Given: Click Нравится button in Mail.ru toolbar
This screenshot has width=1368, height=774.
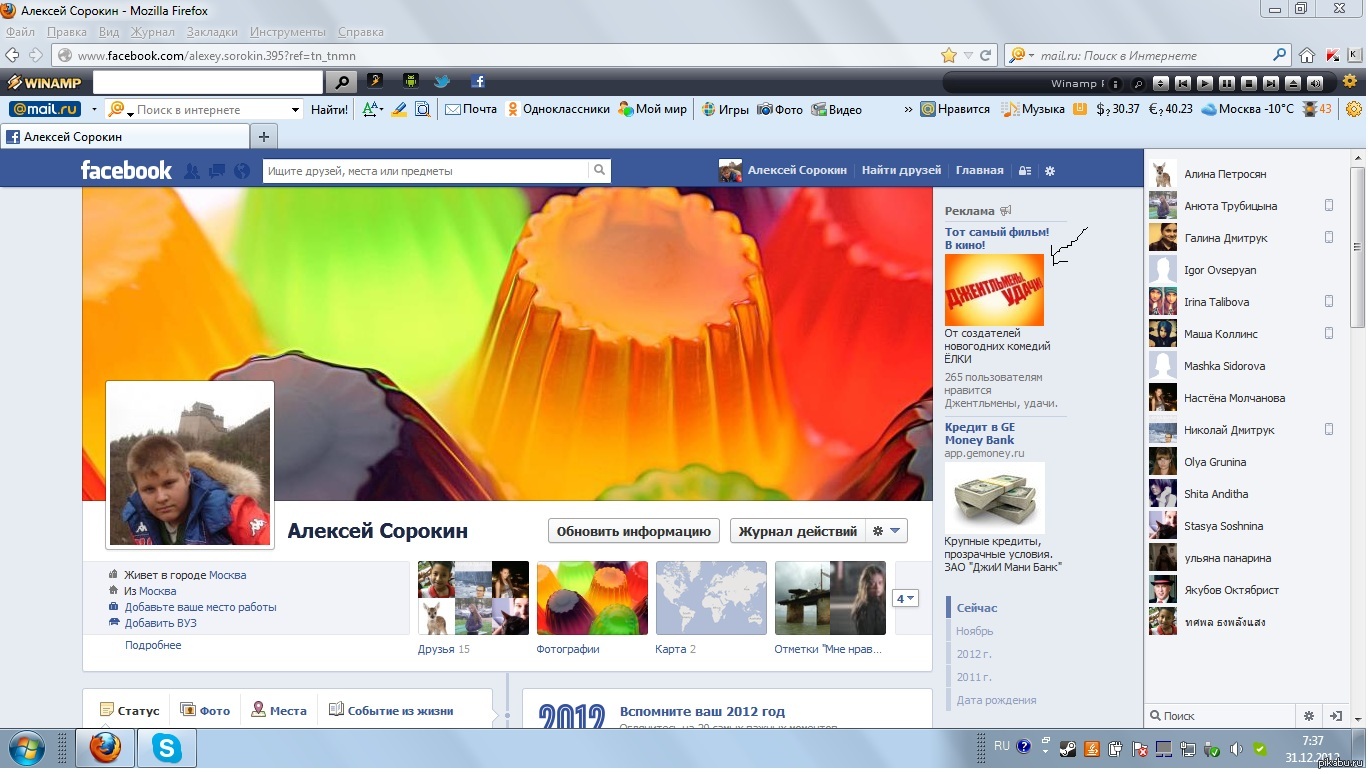Looking at the screenshot, I should 956,109.
